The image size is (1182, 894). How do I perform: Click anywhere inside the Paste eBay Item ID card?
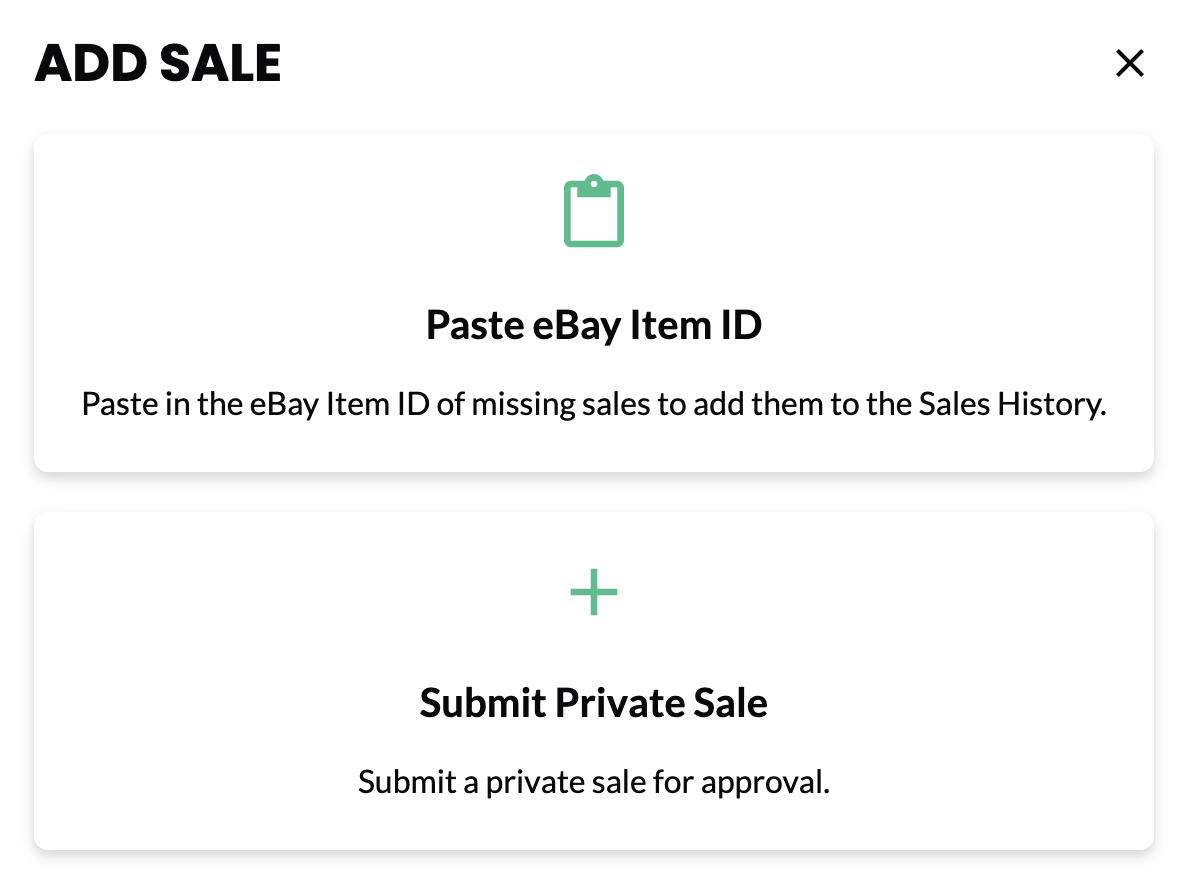tap(594, 300)
